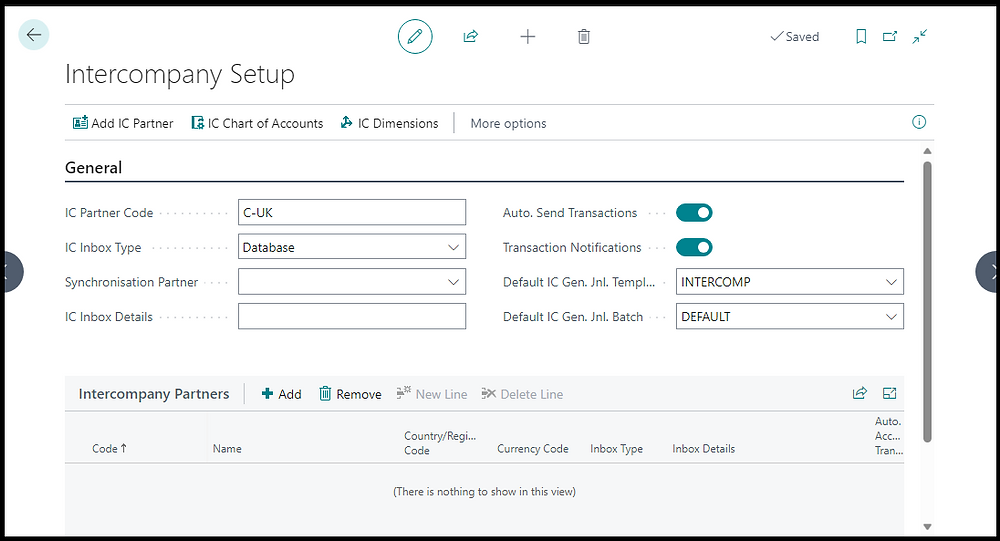Click the back arrow button

(x=34, y=36)
